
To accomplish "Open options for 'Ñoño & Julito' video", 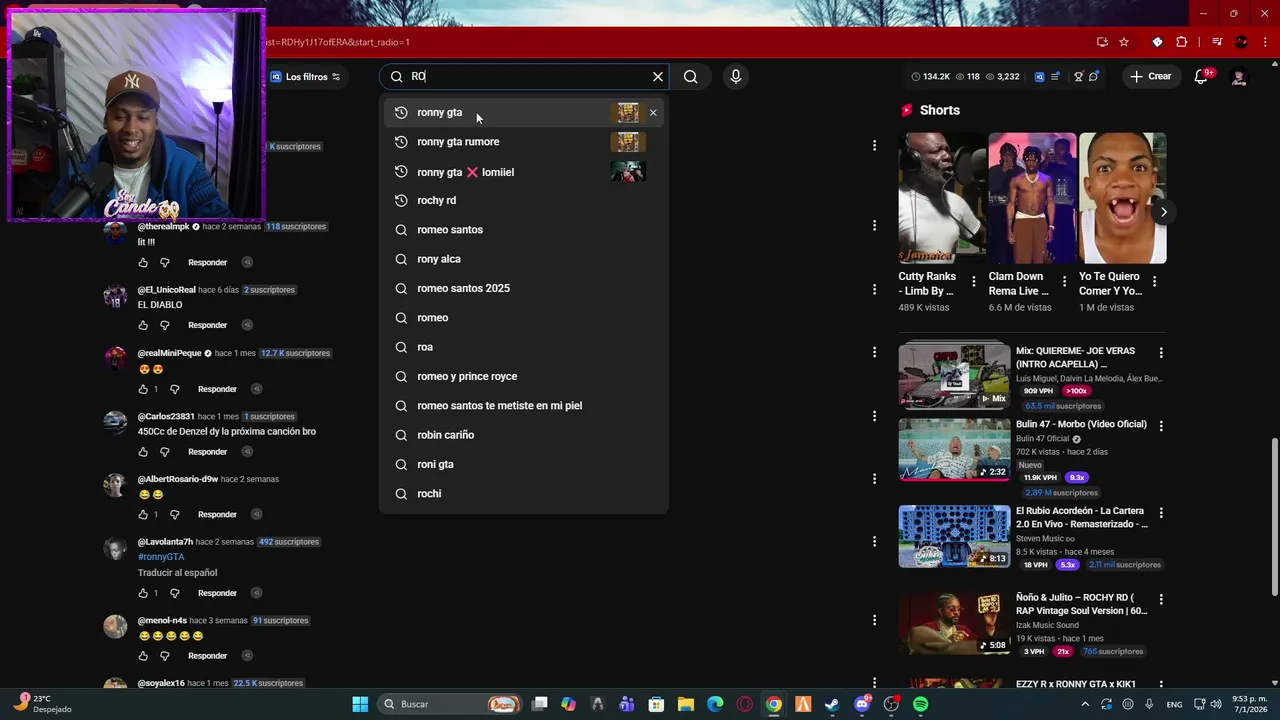I will point(1161,600).
